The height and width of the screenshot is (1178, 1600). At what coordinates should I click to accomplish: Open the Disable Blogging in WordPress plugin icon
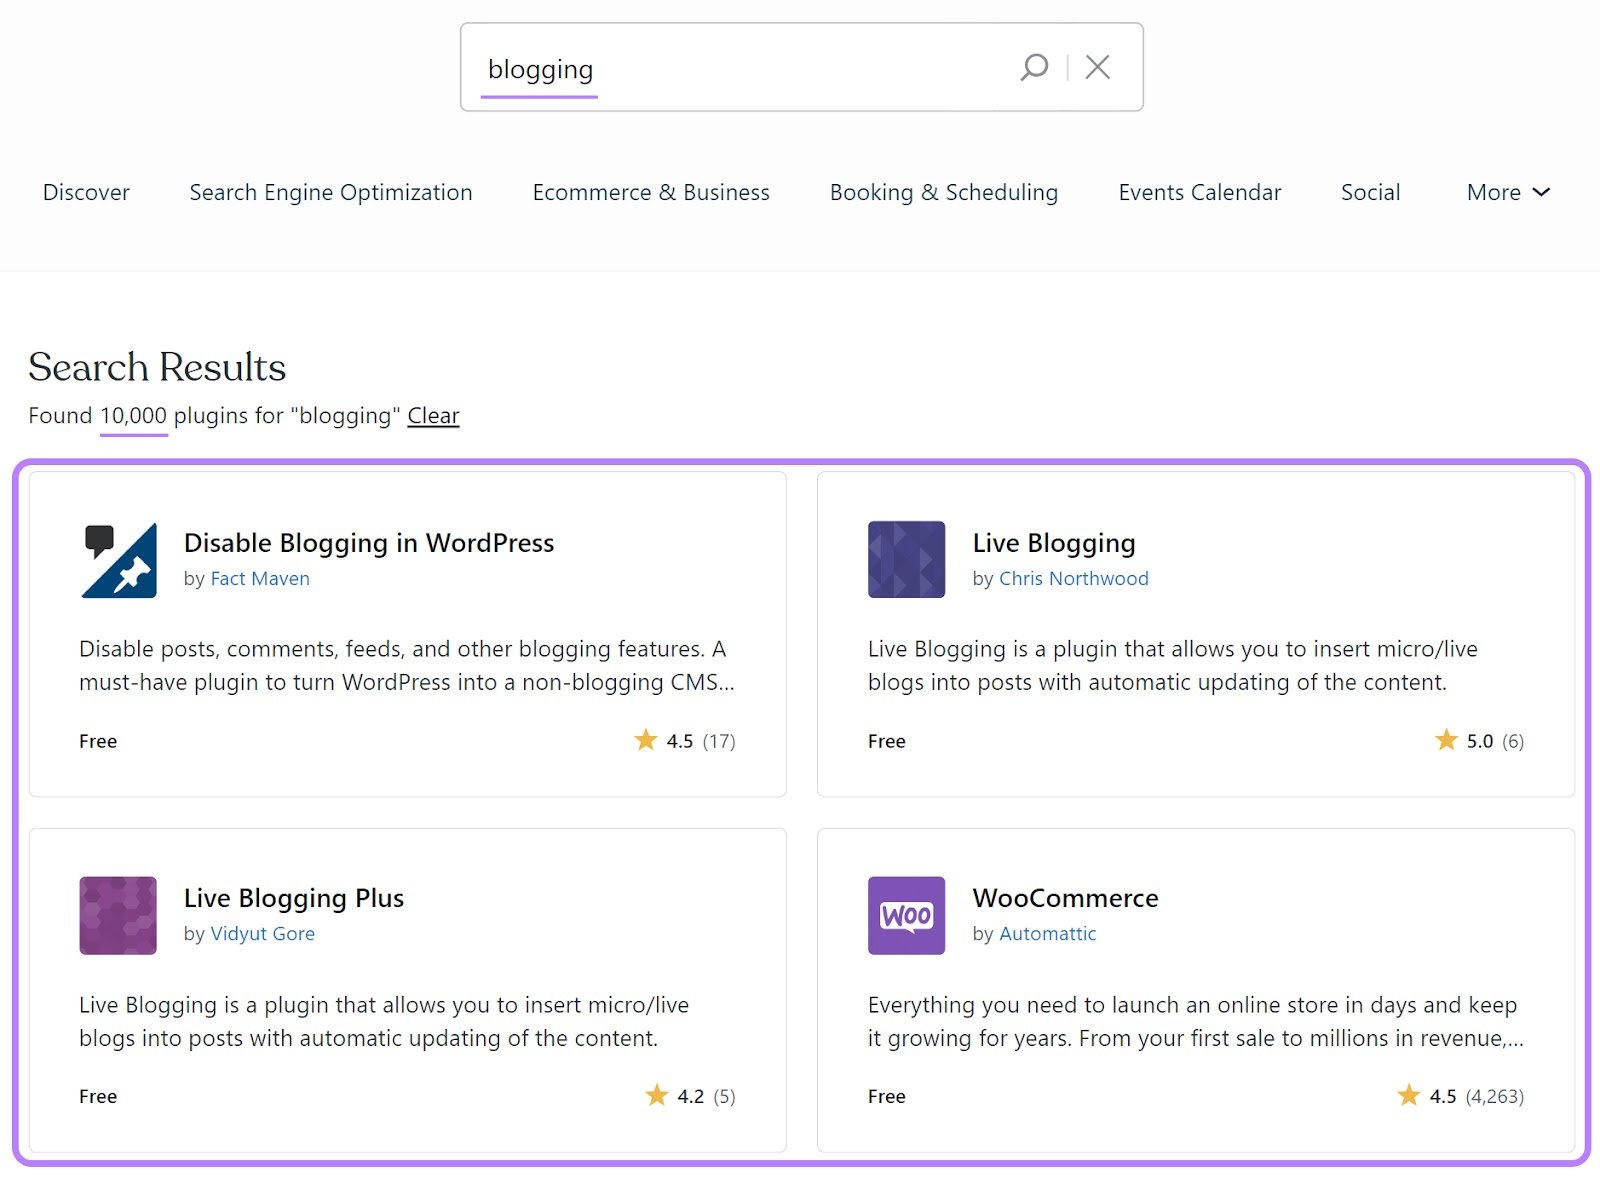118,560
